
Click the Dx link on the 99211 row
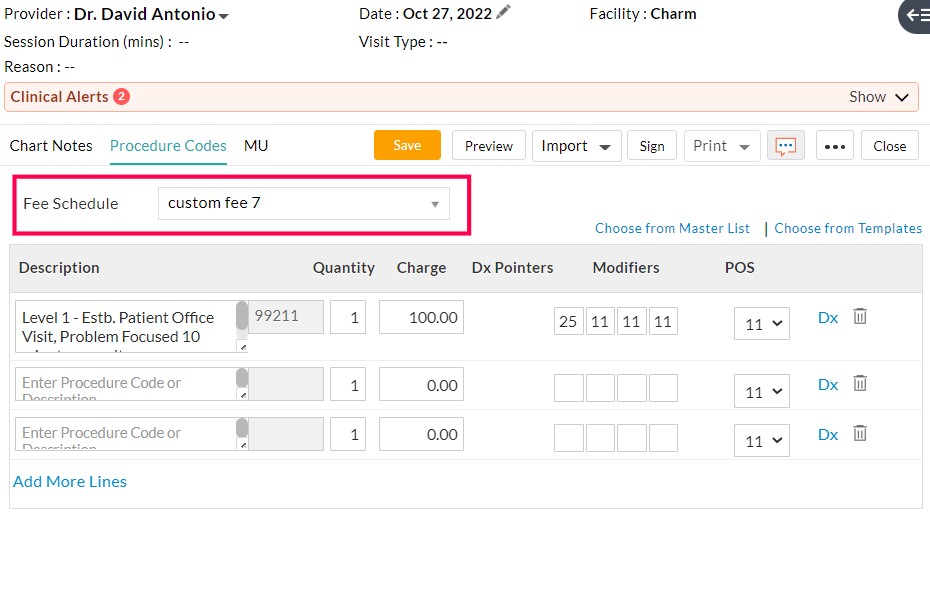coord(826,317)
